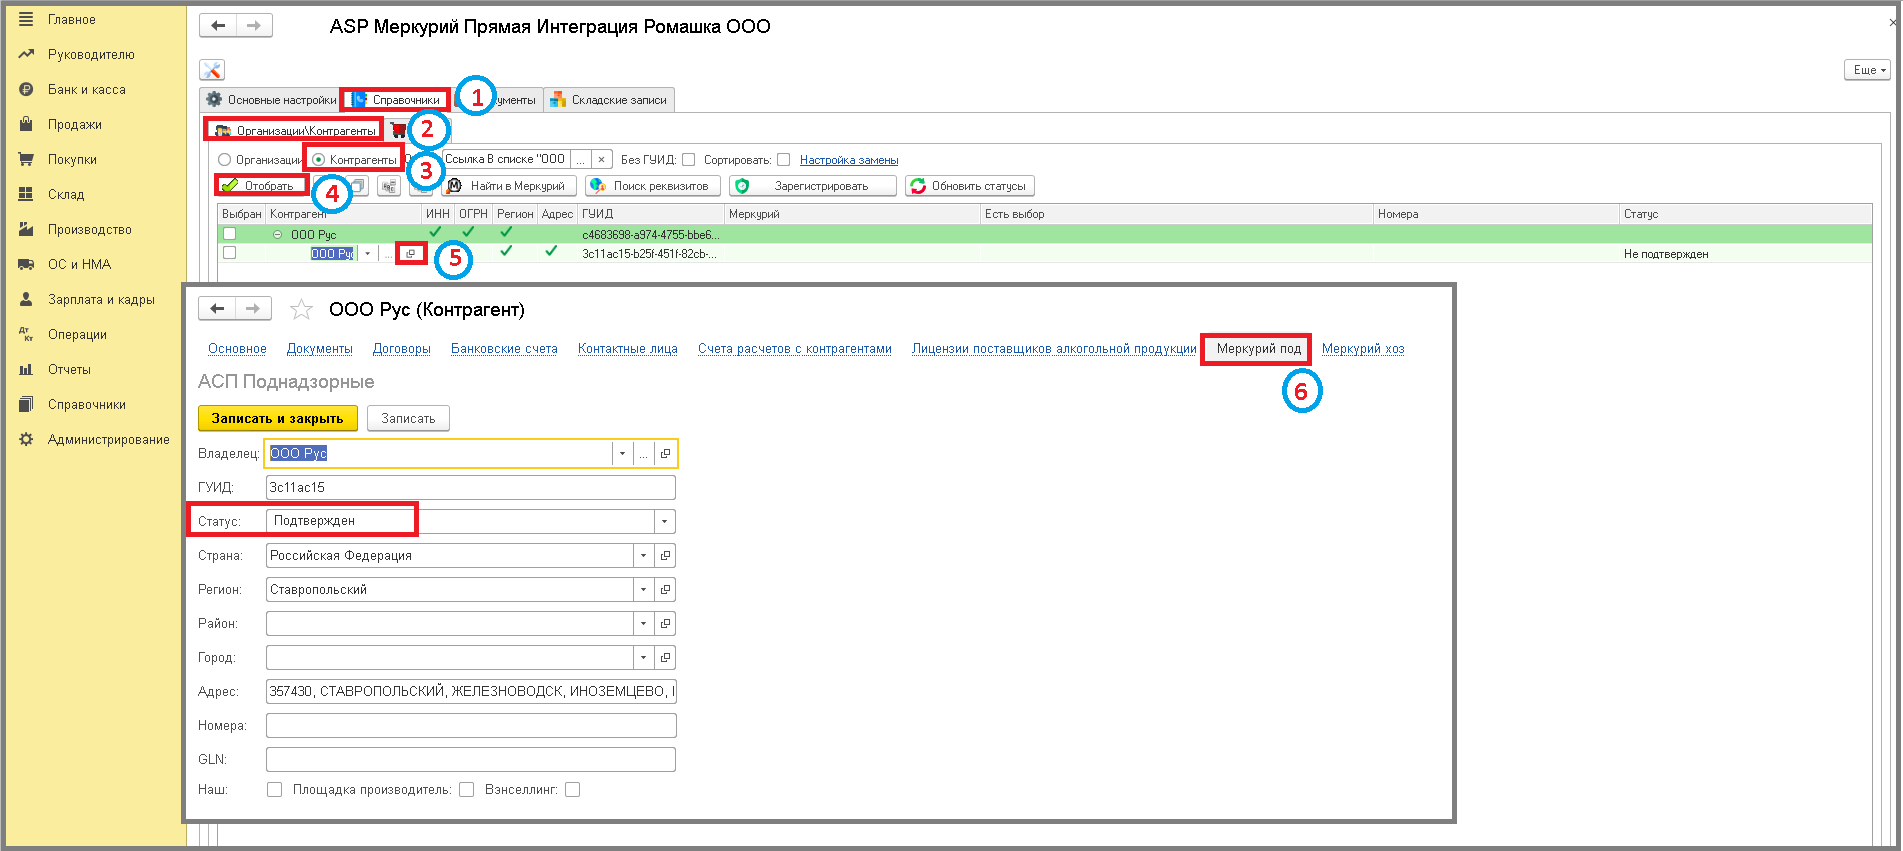Go forward in the ООО Рус (Контрагент) window
The width and height of the screenshot is (1903, 851).
(x=253, y=308)
